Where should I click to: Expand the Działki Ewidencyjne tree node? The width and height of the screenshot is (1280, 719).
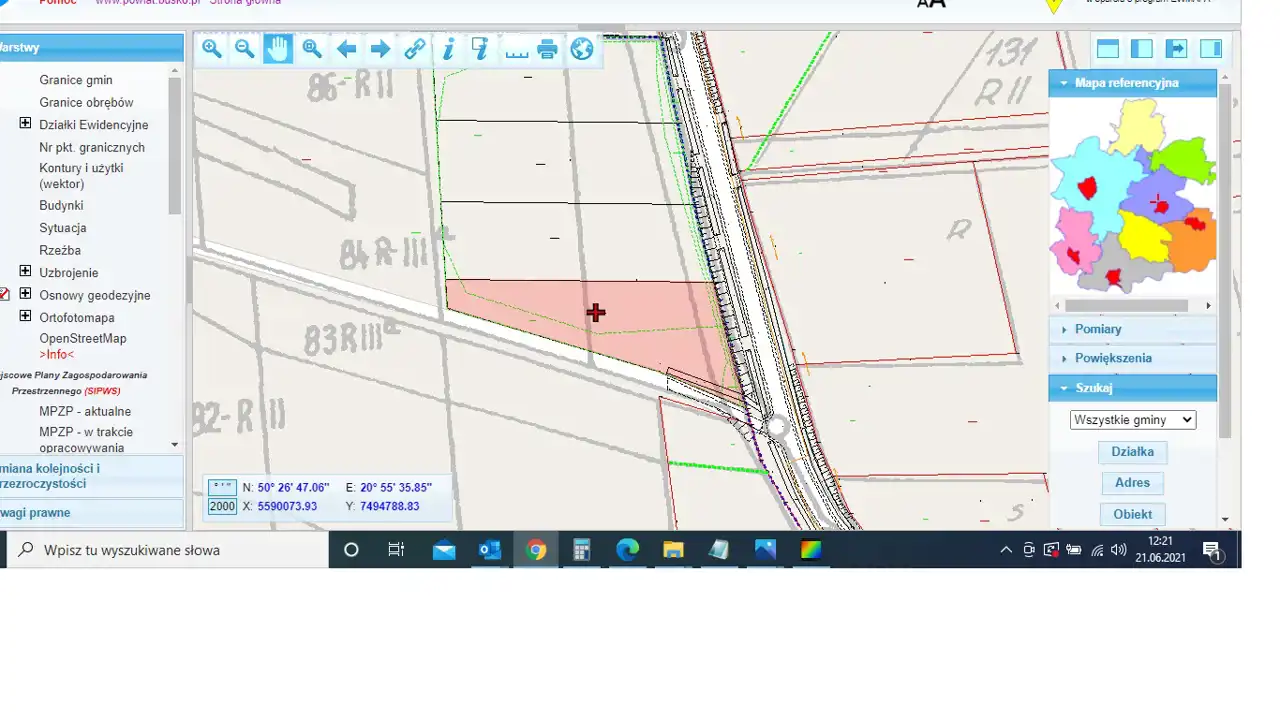(x=25, y=124)
